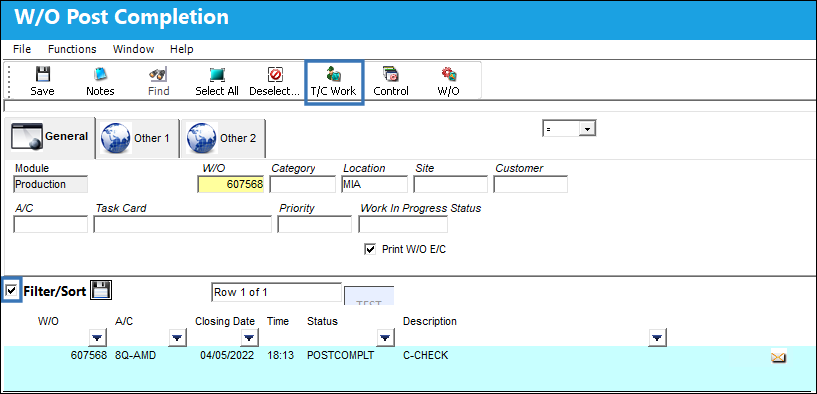Click the 607568 cell in the results row
The height and width of the screenshot is (394, 817).
click(x=89, y=356)
